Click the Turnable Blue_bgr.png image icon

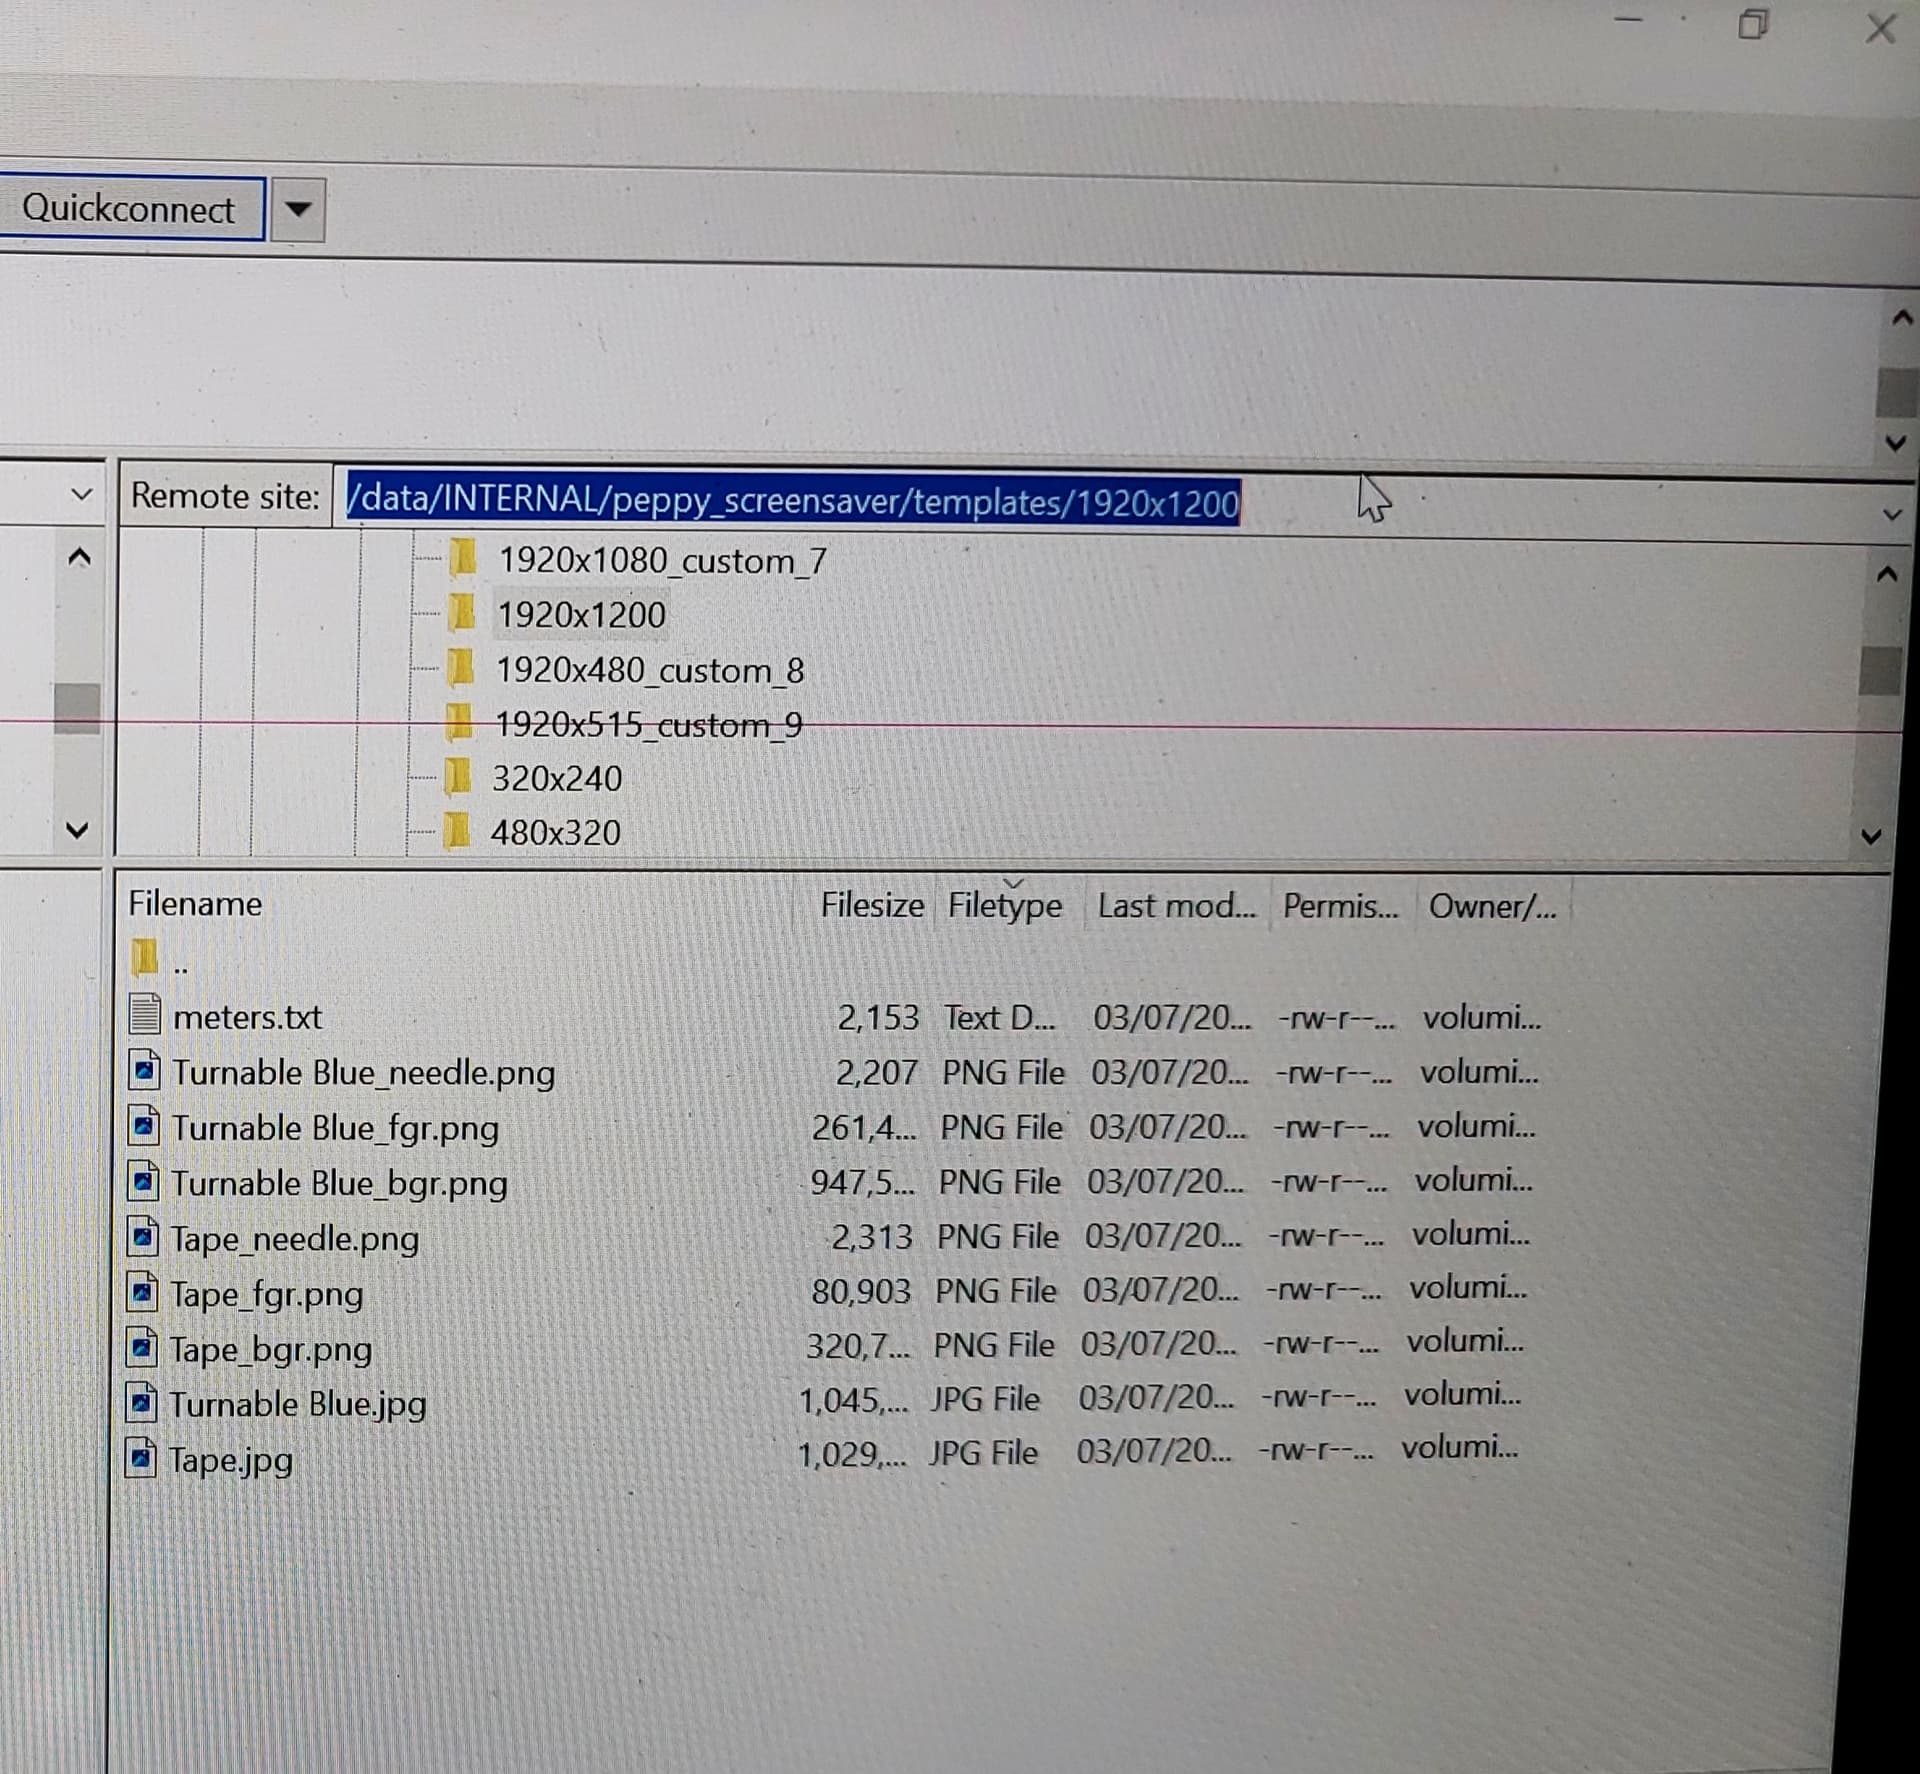144,1181
